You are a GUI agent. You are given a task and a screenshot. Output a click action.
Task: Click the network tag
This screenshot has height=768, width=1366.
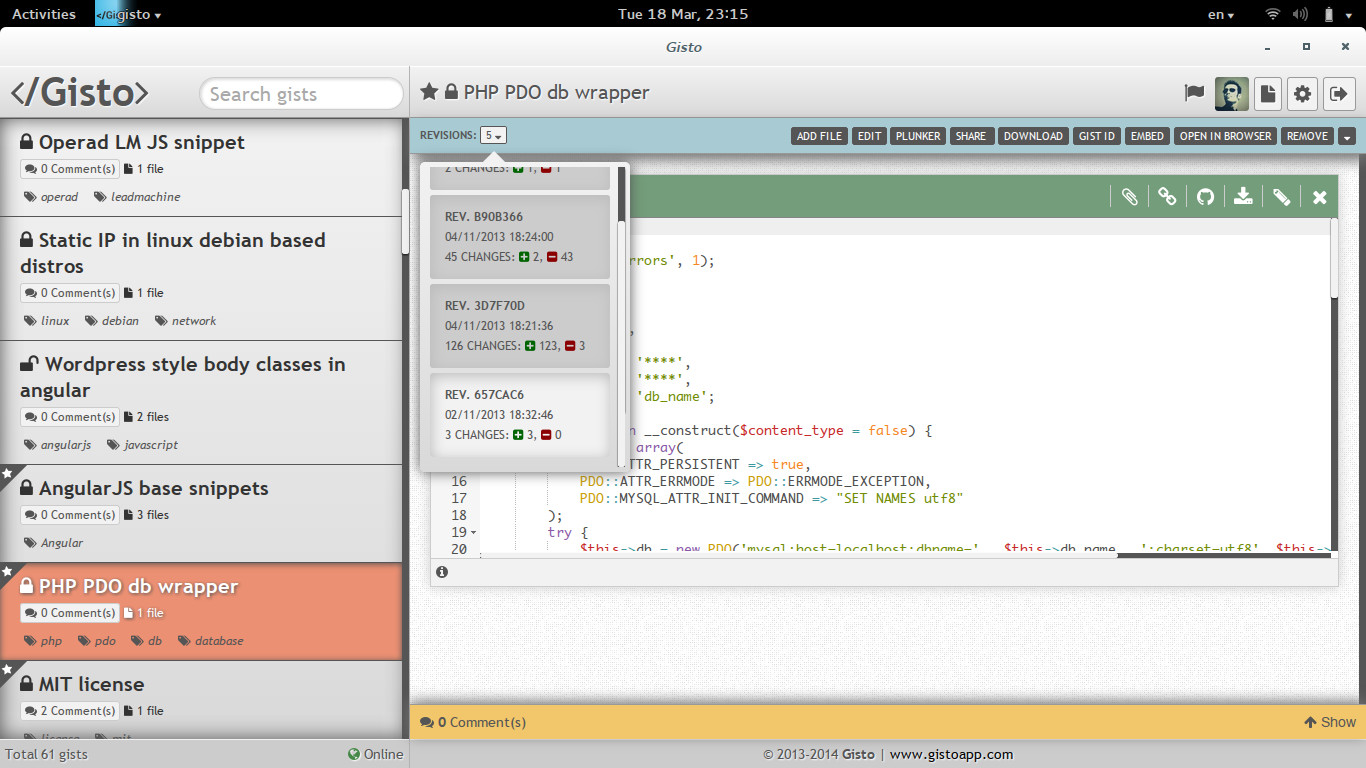(185, 321)
